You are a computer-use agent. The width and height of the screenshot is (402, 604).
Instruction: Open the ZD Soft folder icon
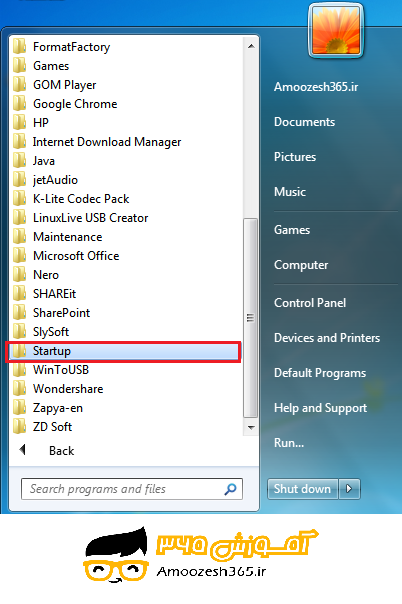[19, 426]
